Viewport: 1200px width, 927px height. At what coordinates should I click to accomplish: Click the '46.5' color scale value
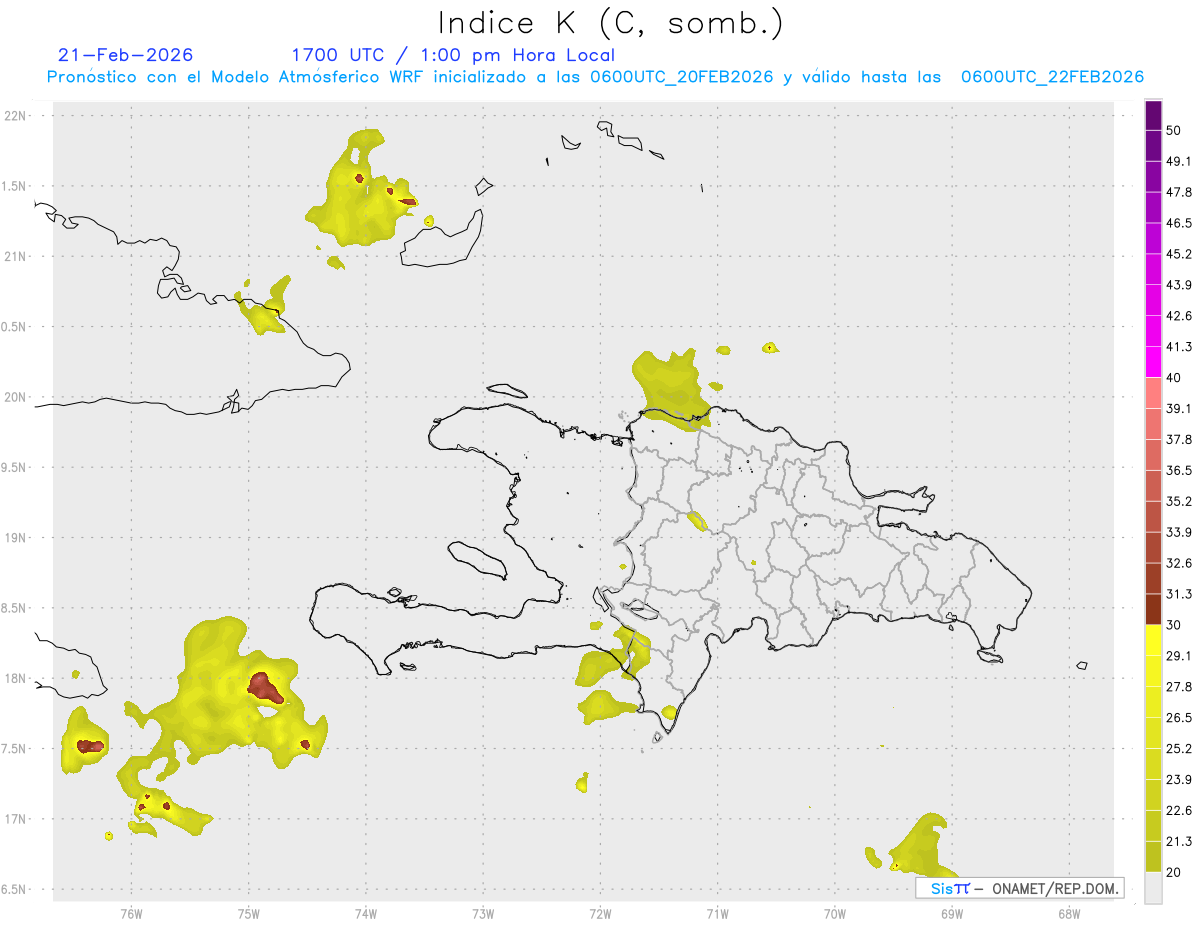(x=1178, y=223)
